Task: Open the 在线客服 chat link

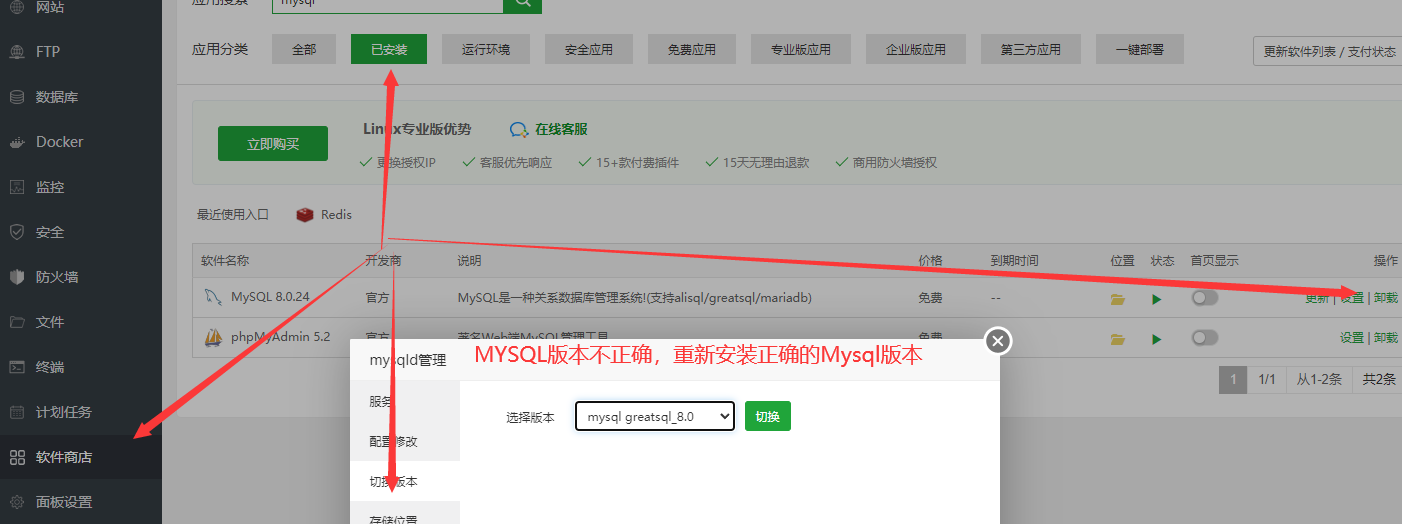Action: [549, 129]
